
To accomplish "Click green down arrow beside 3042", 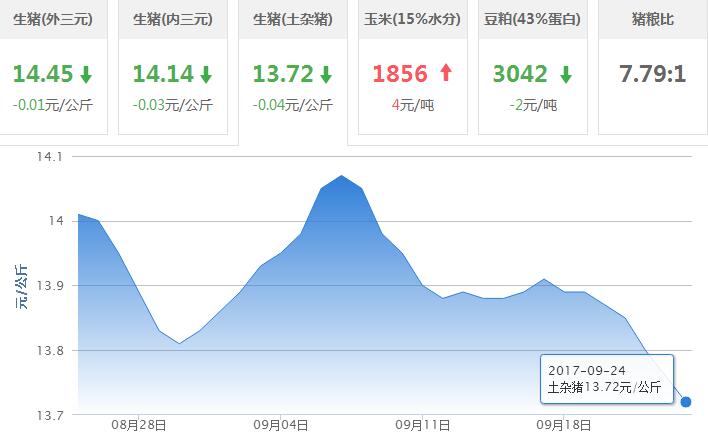I will tap(565, 74).
